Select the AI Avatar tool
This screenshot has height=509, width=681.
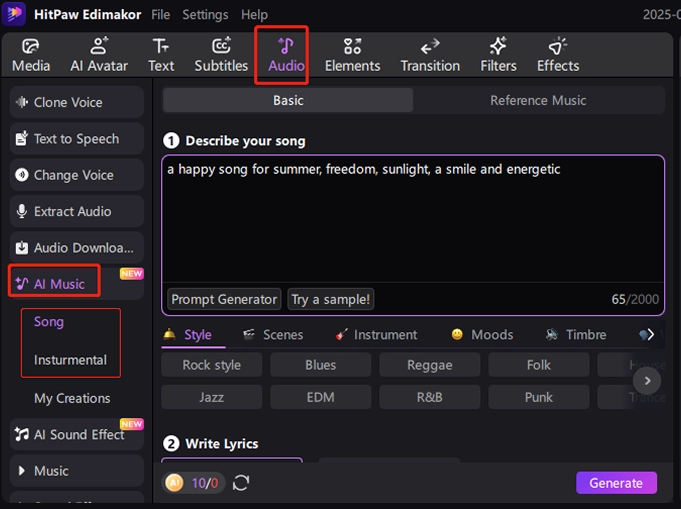point(98,55)
